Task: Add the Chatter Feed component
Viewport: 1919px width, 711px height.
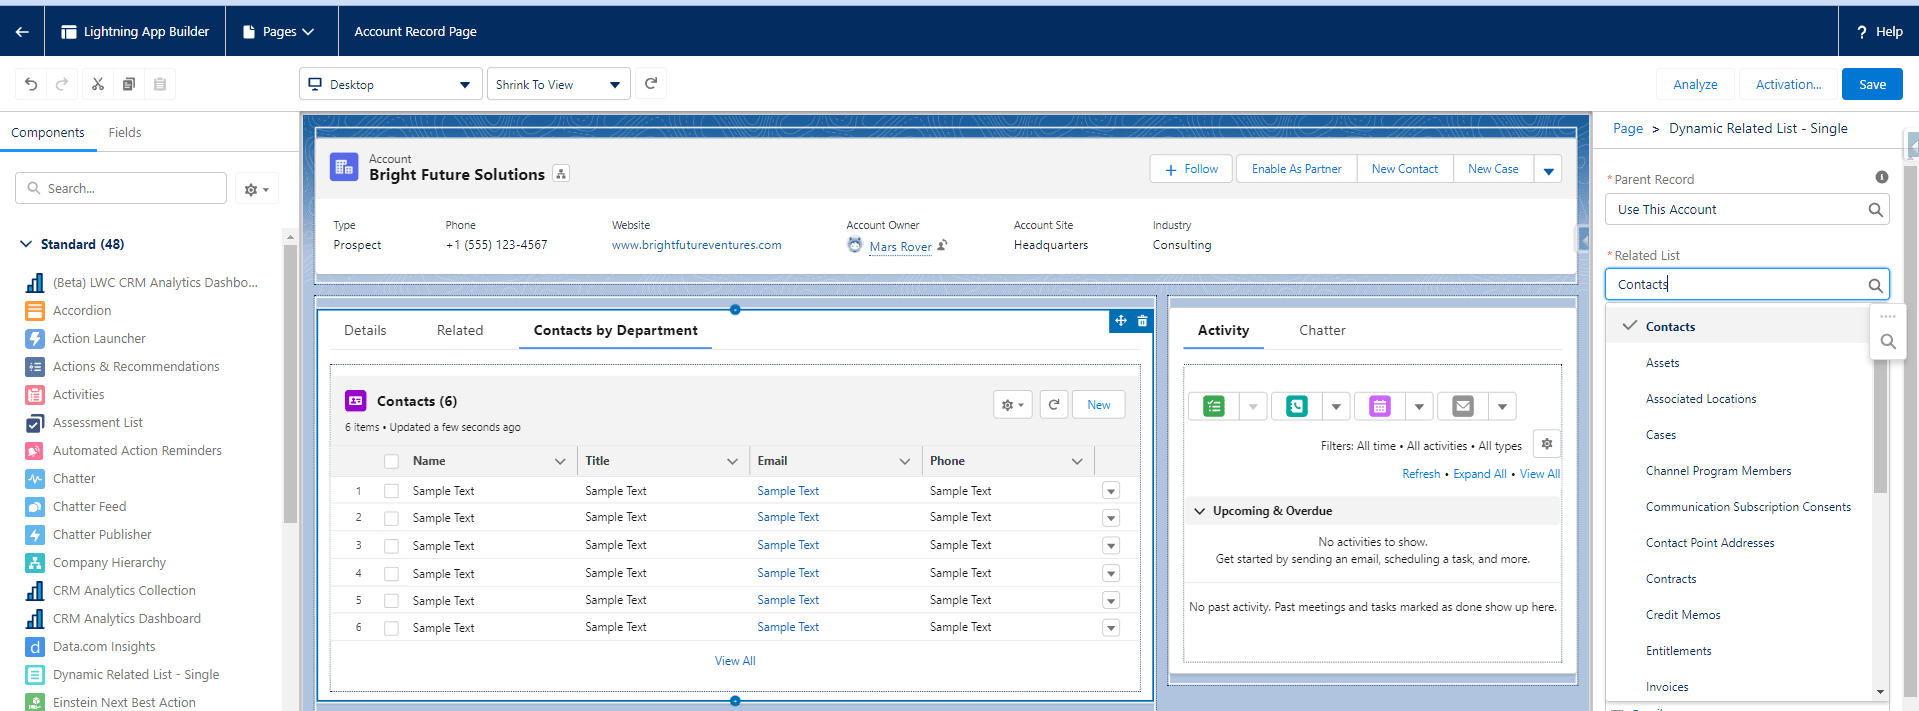Action: point(89,507)
